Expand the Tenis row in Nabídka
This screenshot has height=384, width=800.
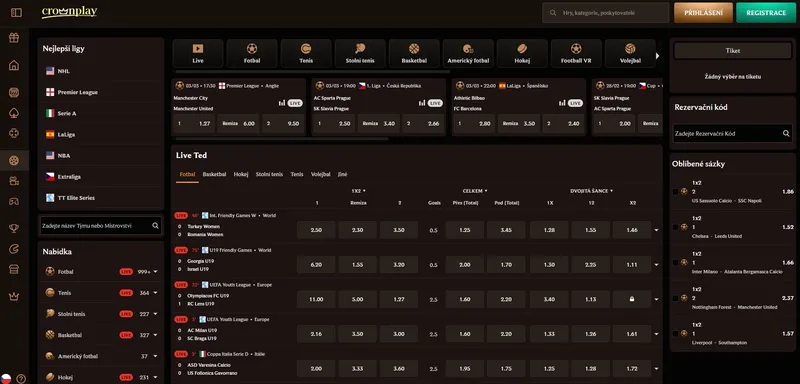click(155, 293)
